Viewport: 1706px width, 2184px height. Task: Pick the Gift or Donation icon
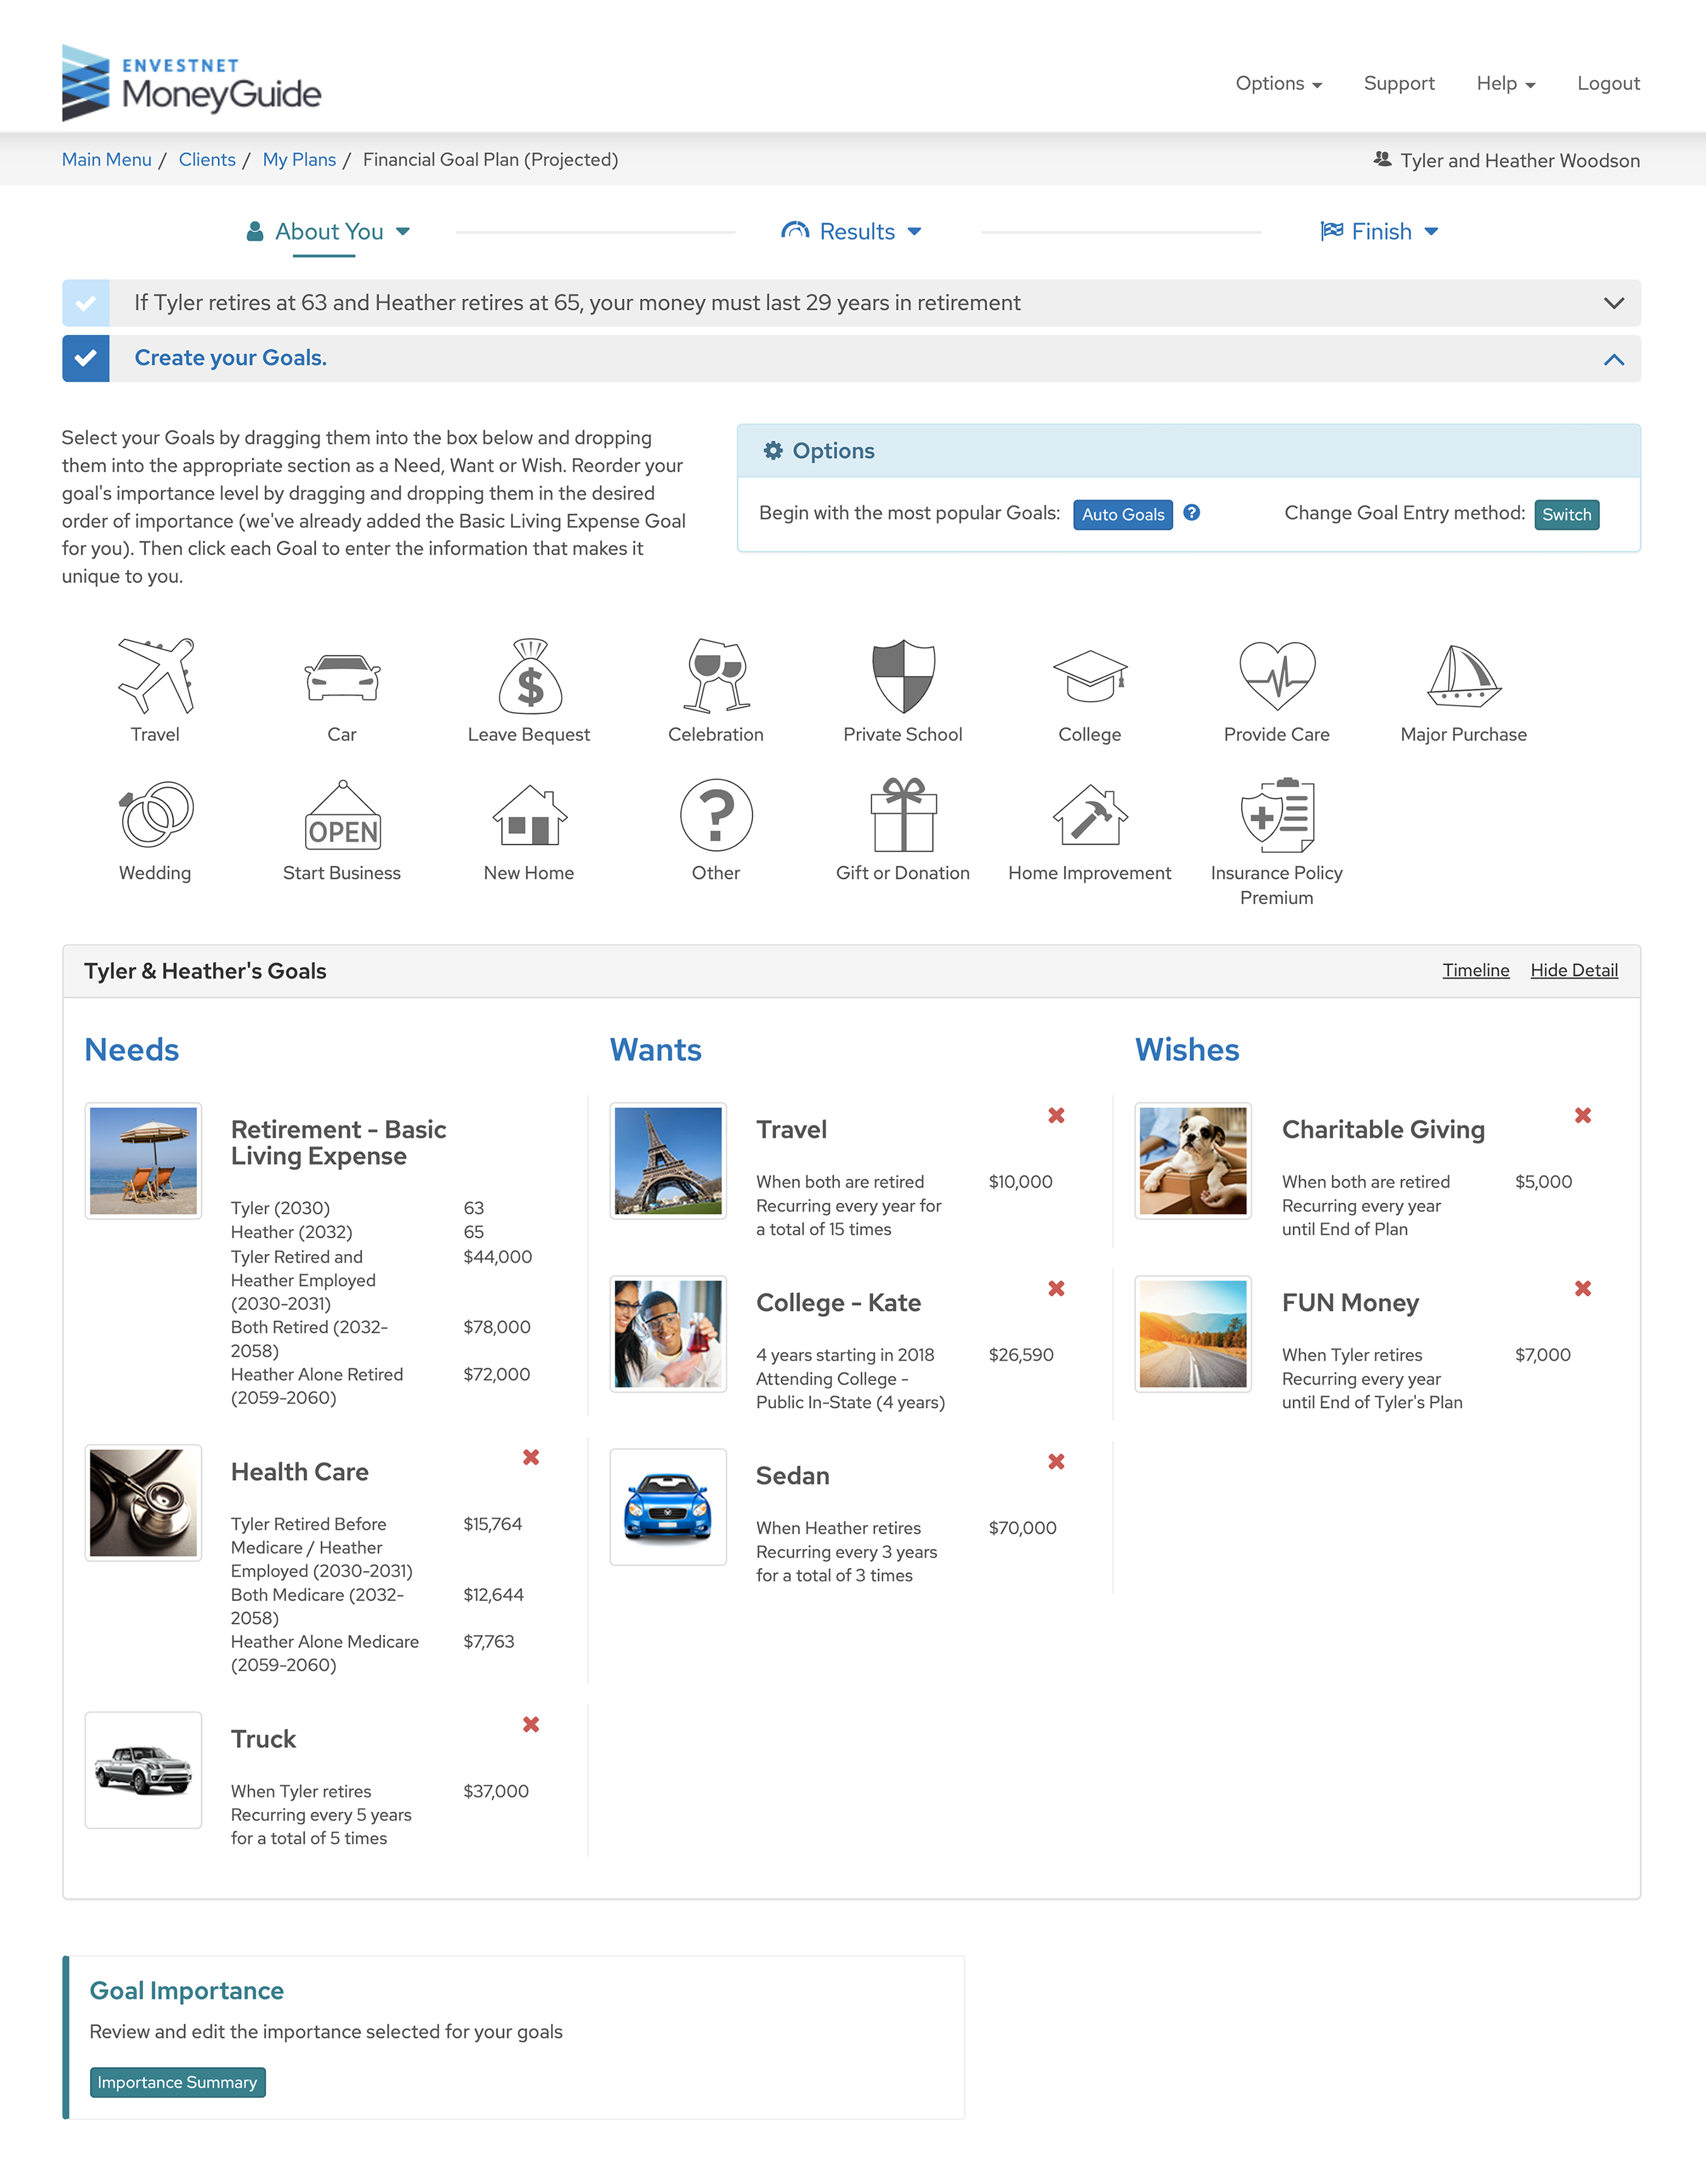903,815
